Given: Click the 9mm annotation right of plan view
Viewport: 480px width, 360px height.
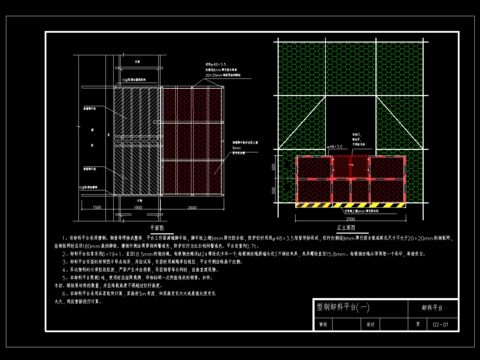Looking at the screenshot, I should [x=237, y=148].
